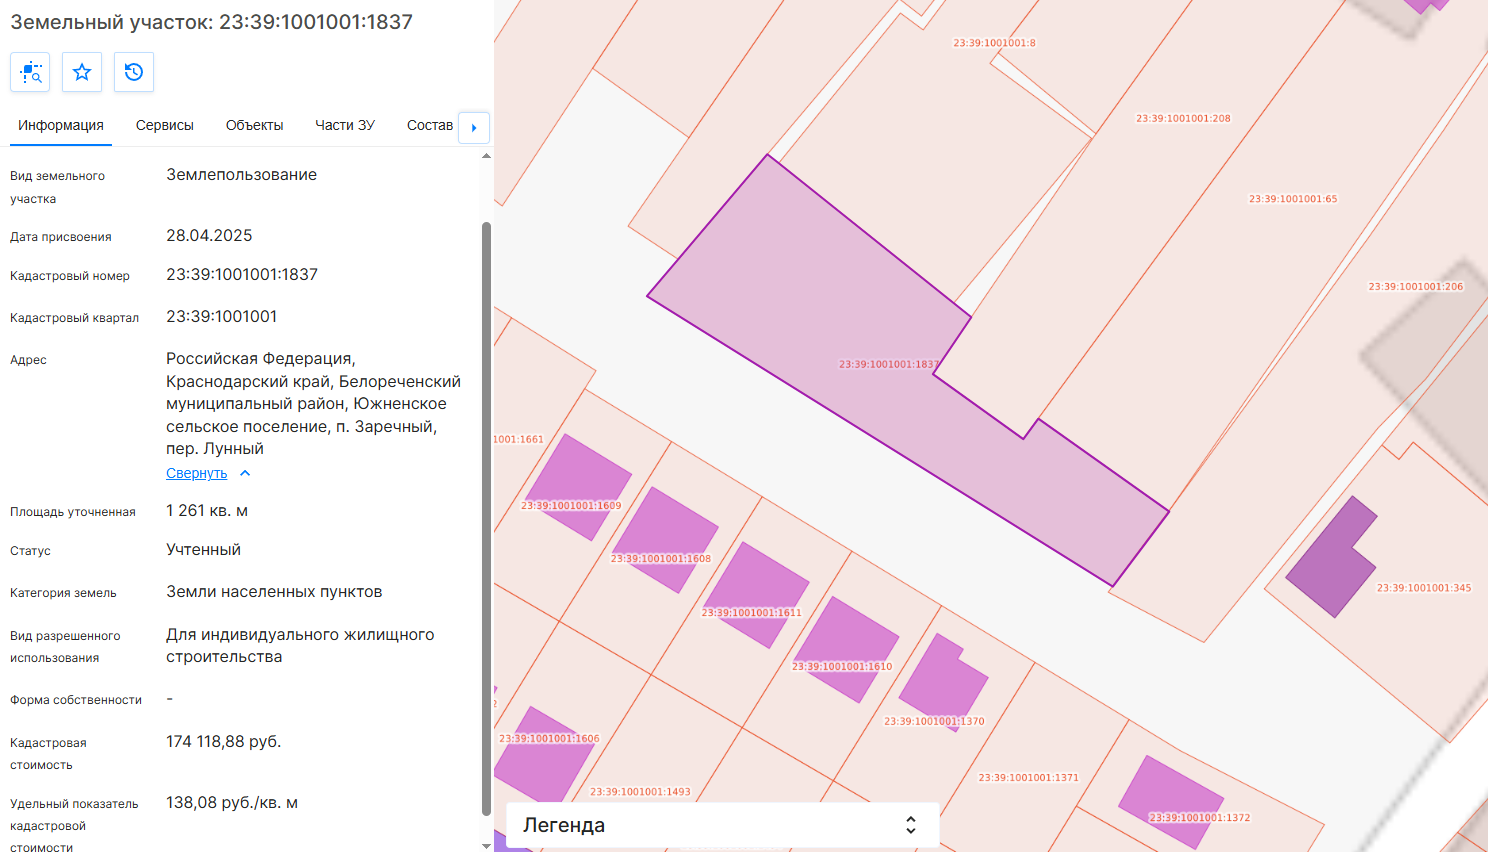The height and width of the screenshot is (852, 1488).
Task: Click the info panel vertical scrollbar thumb
Action: pyautogui.click(x=486, y=518)
